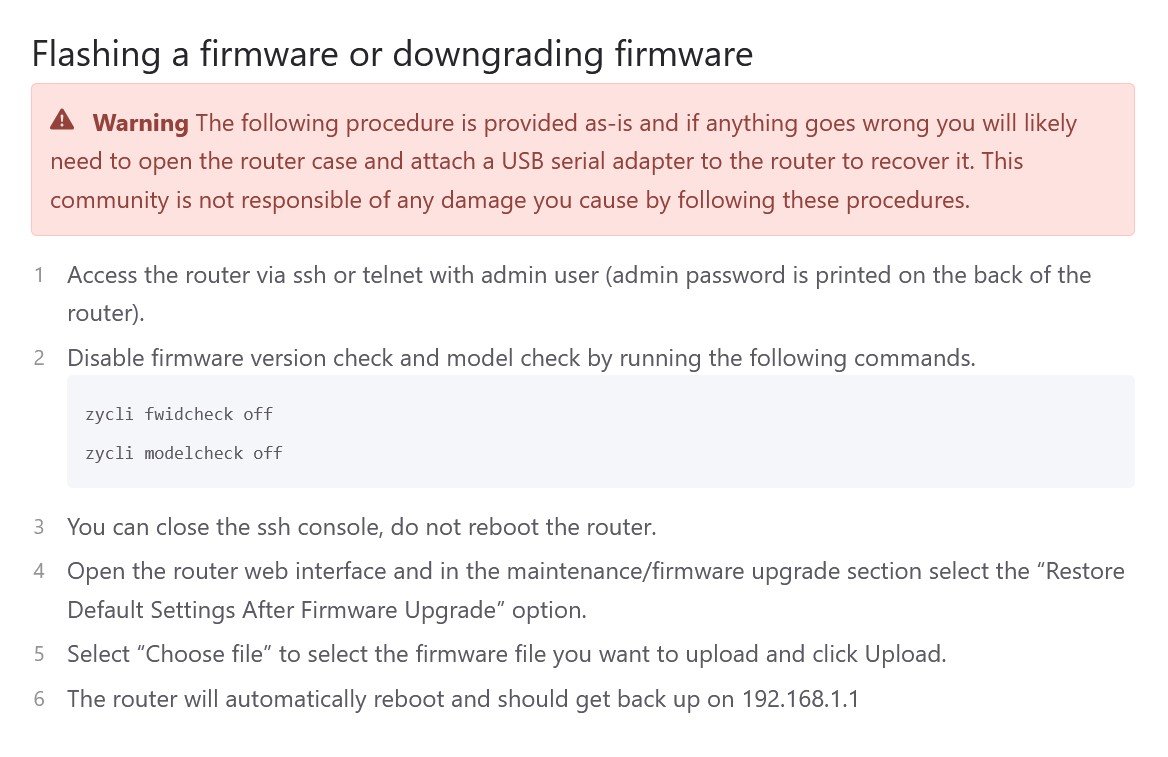Screen dimensions: 1168x757
Task: Click step number 3 in the list
Action: click(39, 527)
